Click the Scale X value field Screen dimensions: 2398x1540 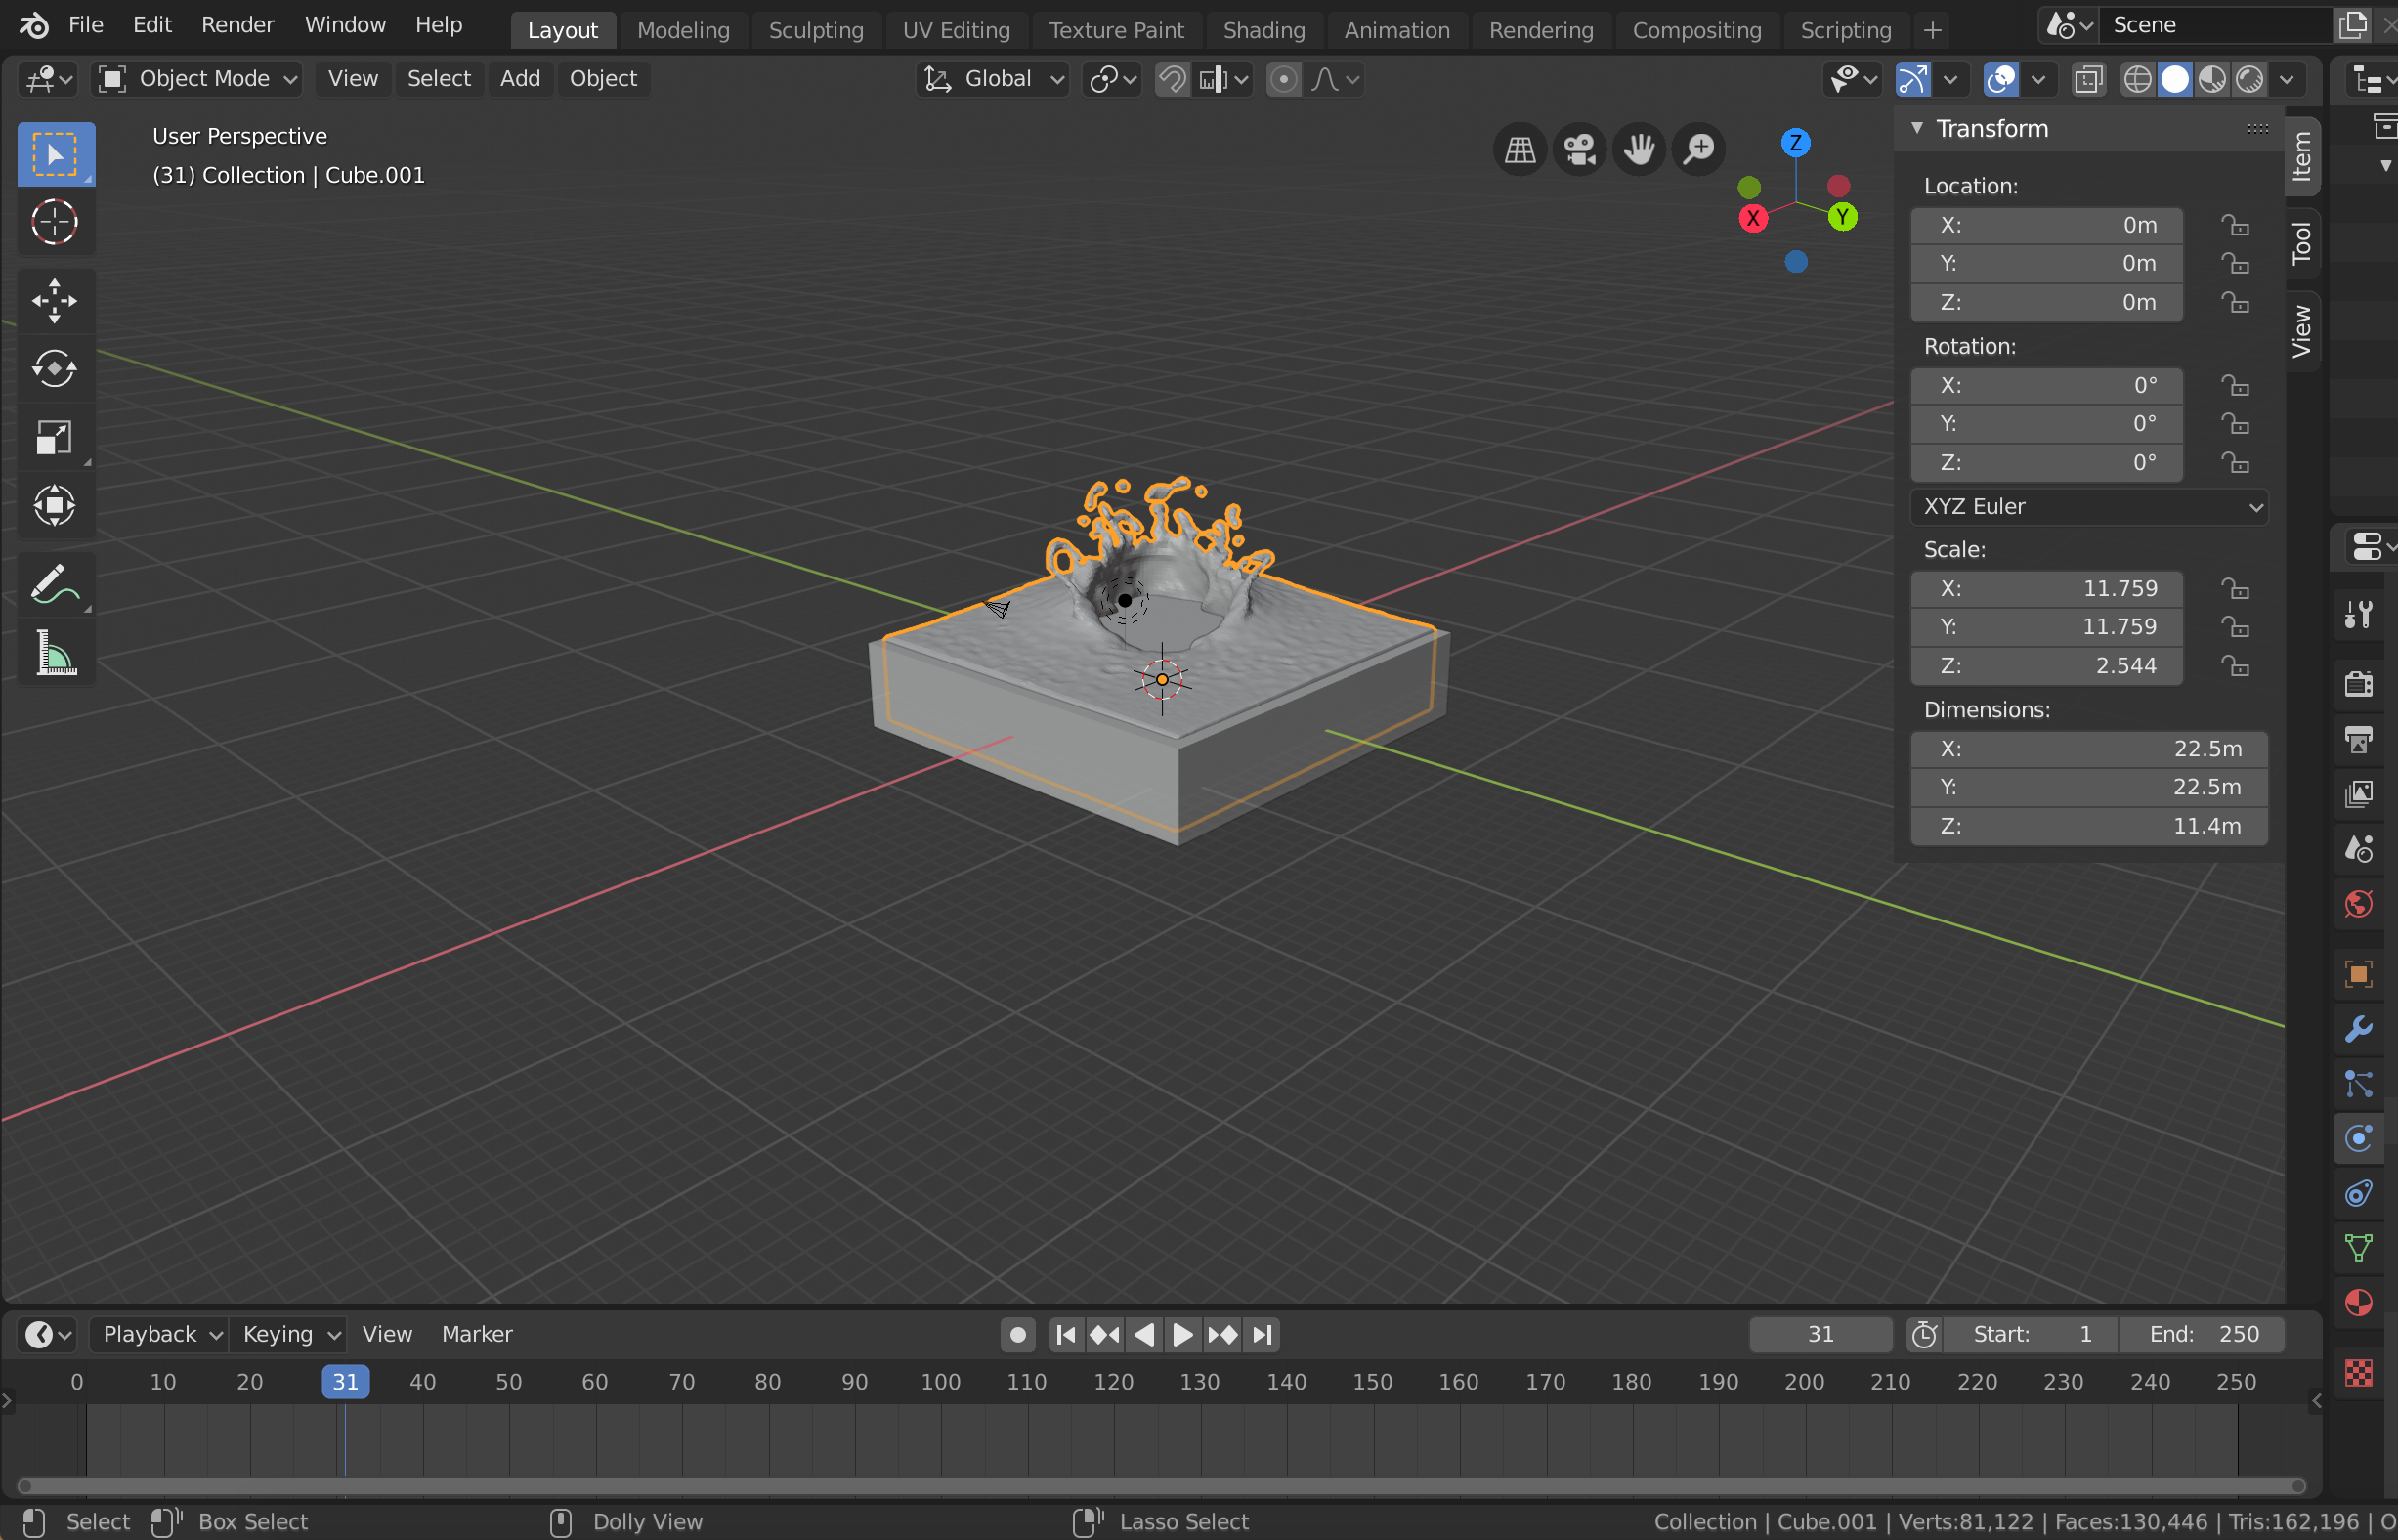(x=2046, y=589)
